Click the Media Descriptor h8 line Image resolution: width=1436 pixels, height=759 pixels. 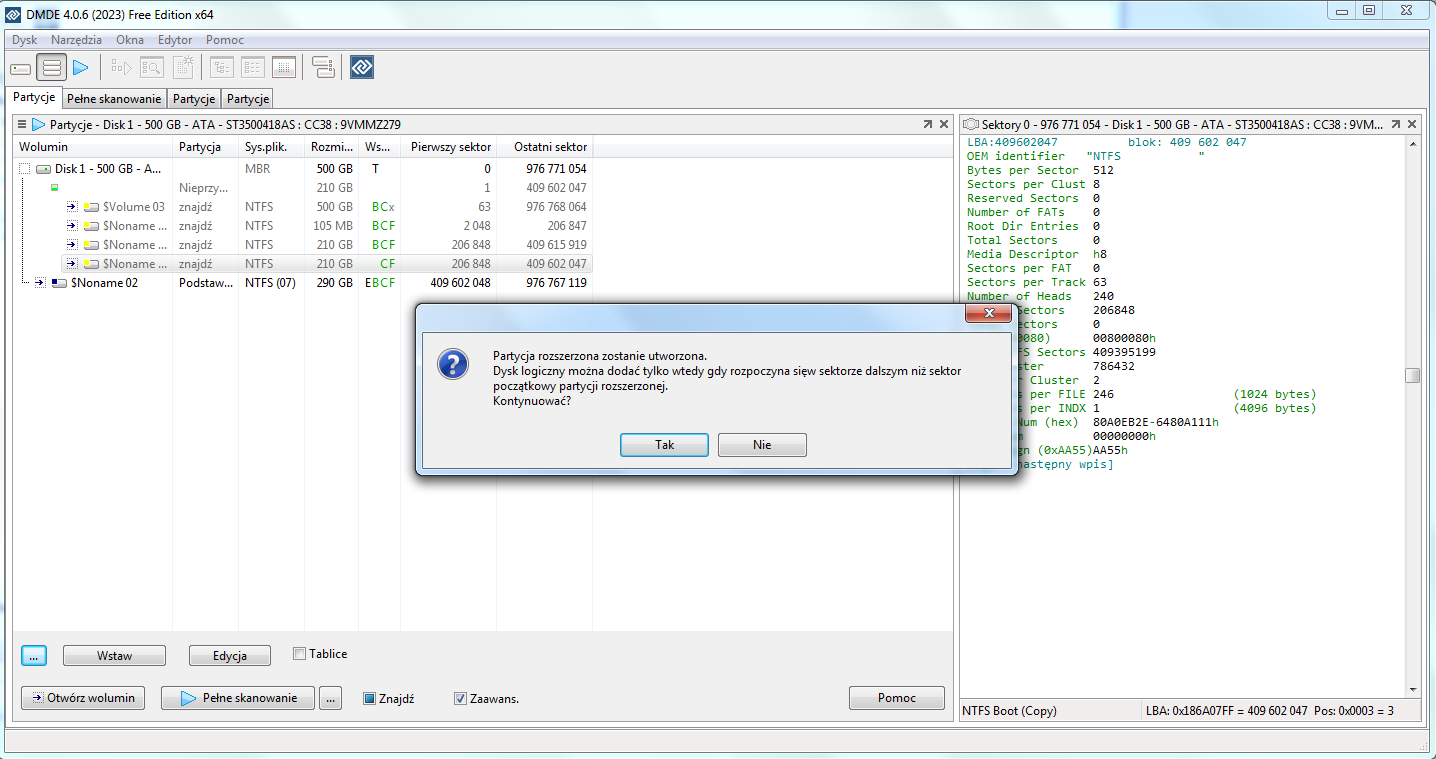tap(1037, 254)
